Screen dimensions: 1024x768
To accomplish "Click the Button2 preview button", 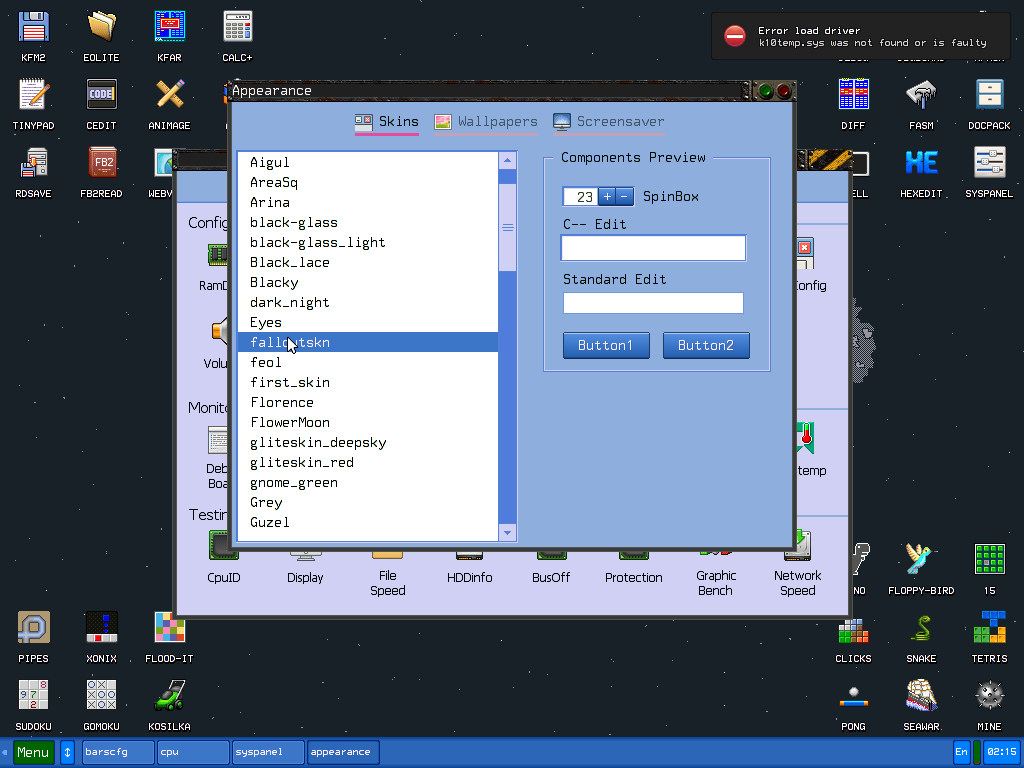I will [706, 345].
